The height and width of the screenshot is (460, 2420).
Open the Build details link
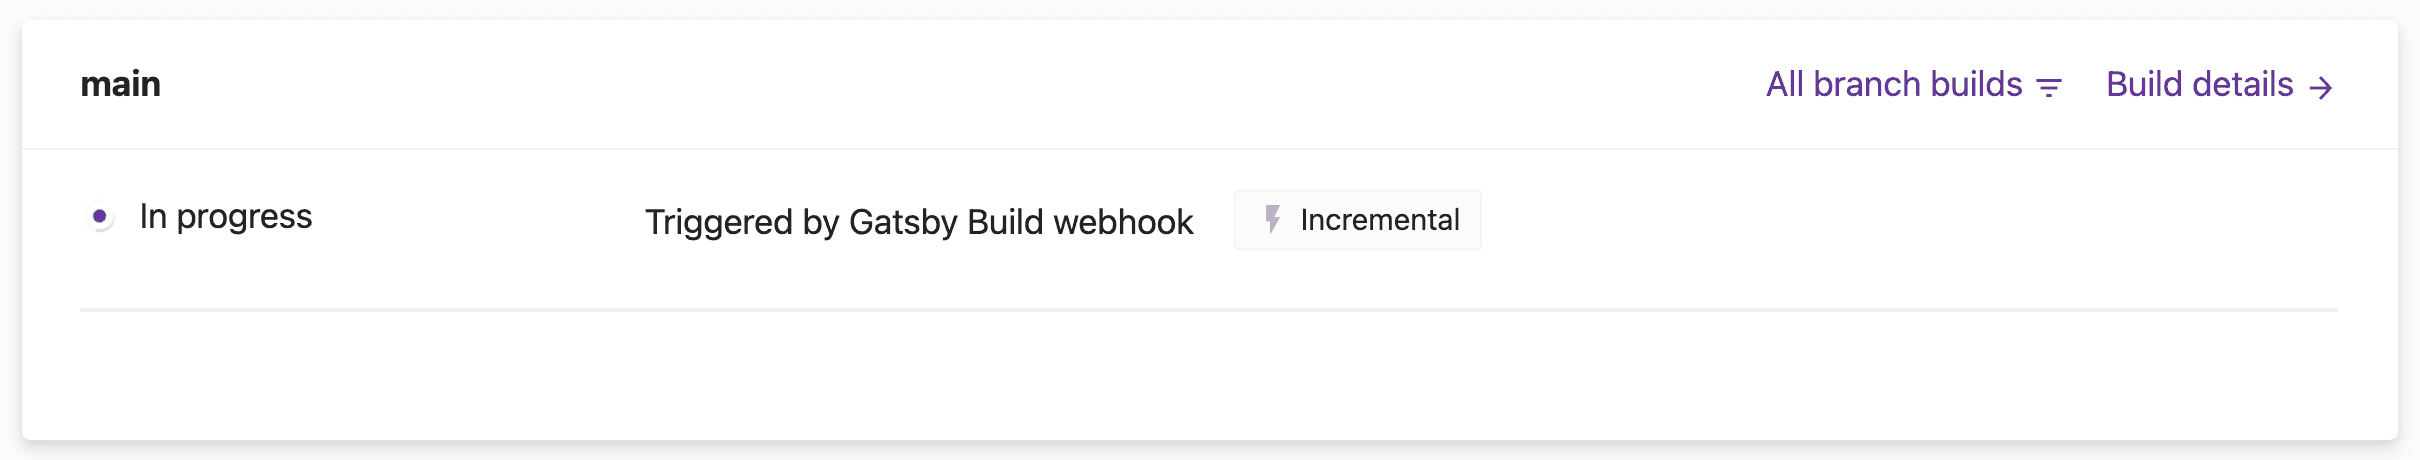point(2199,85)
